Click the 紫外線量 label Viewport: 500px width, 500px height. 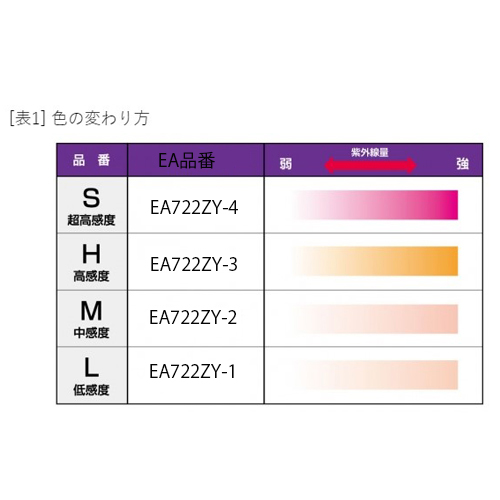370,153
